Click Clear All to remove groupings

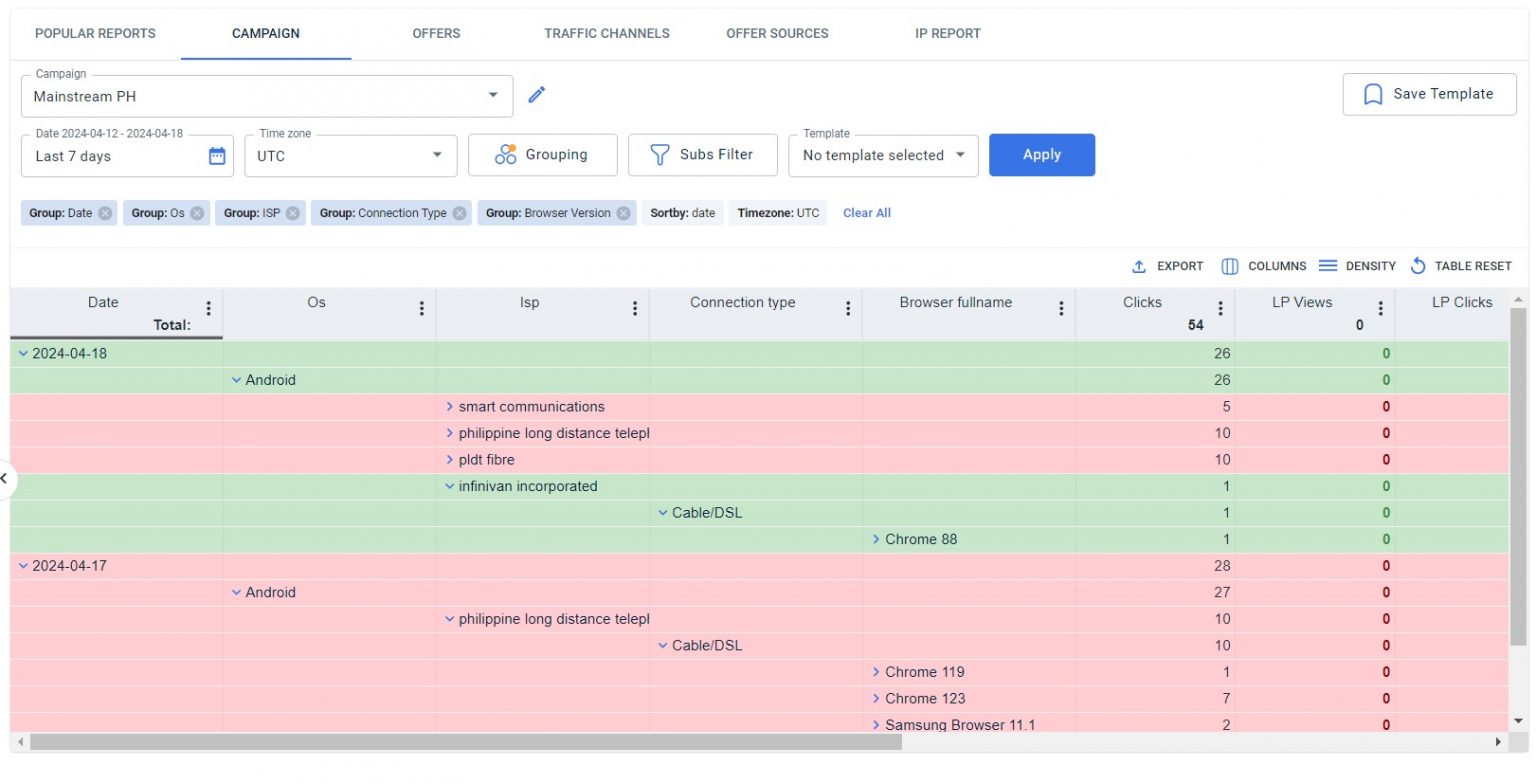pyautogui.click(x=865, y=212)
